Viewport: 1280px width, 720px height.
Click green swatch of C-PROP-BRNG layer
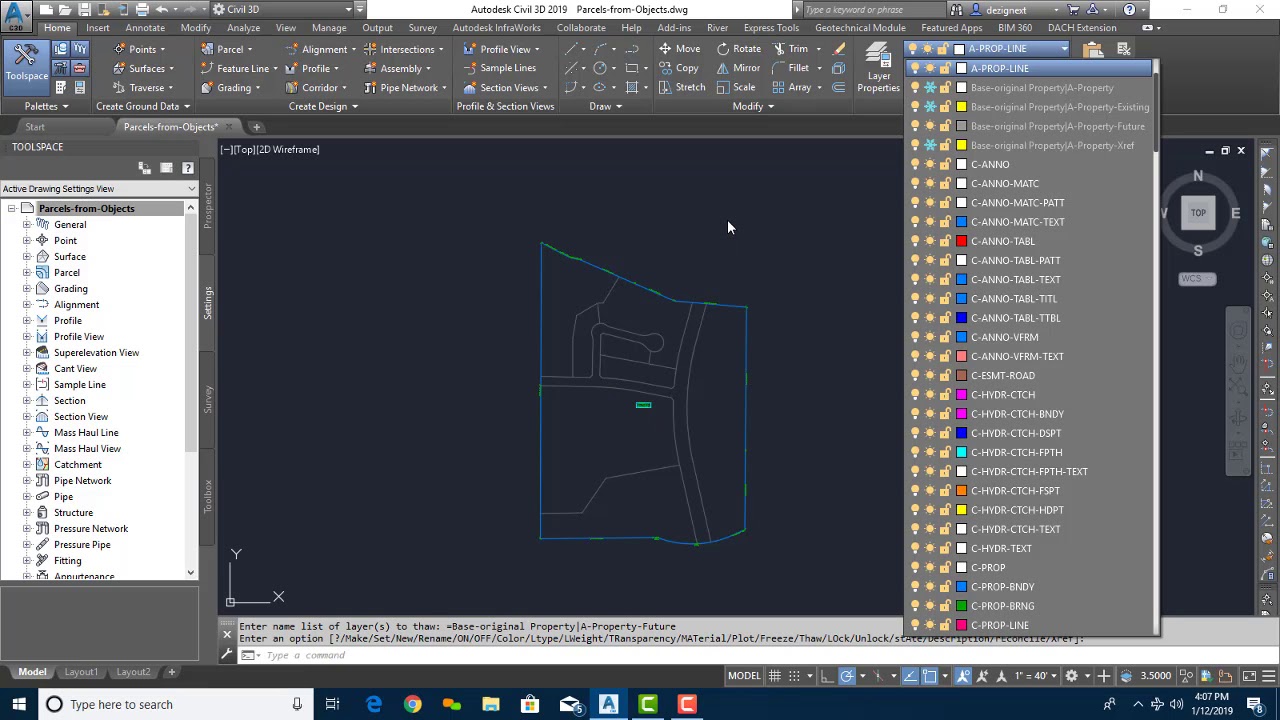point(961,606)
